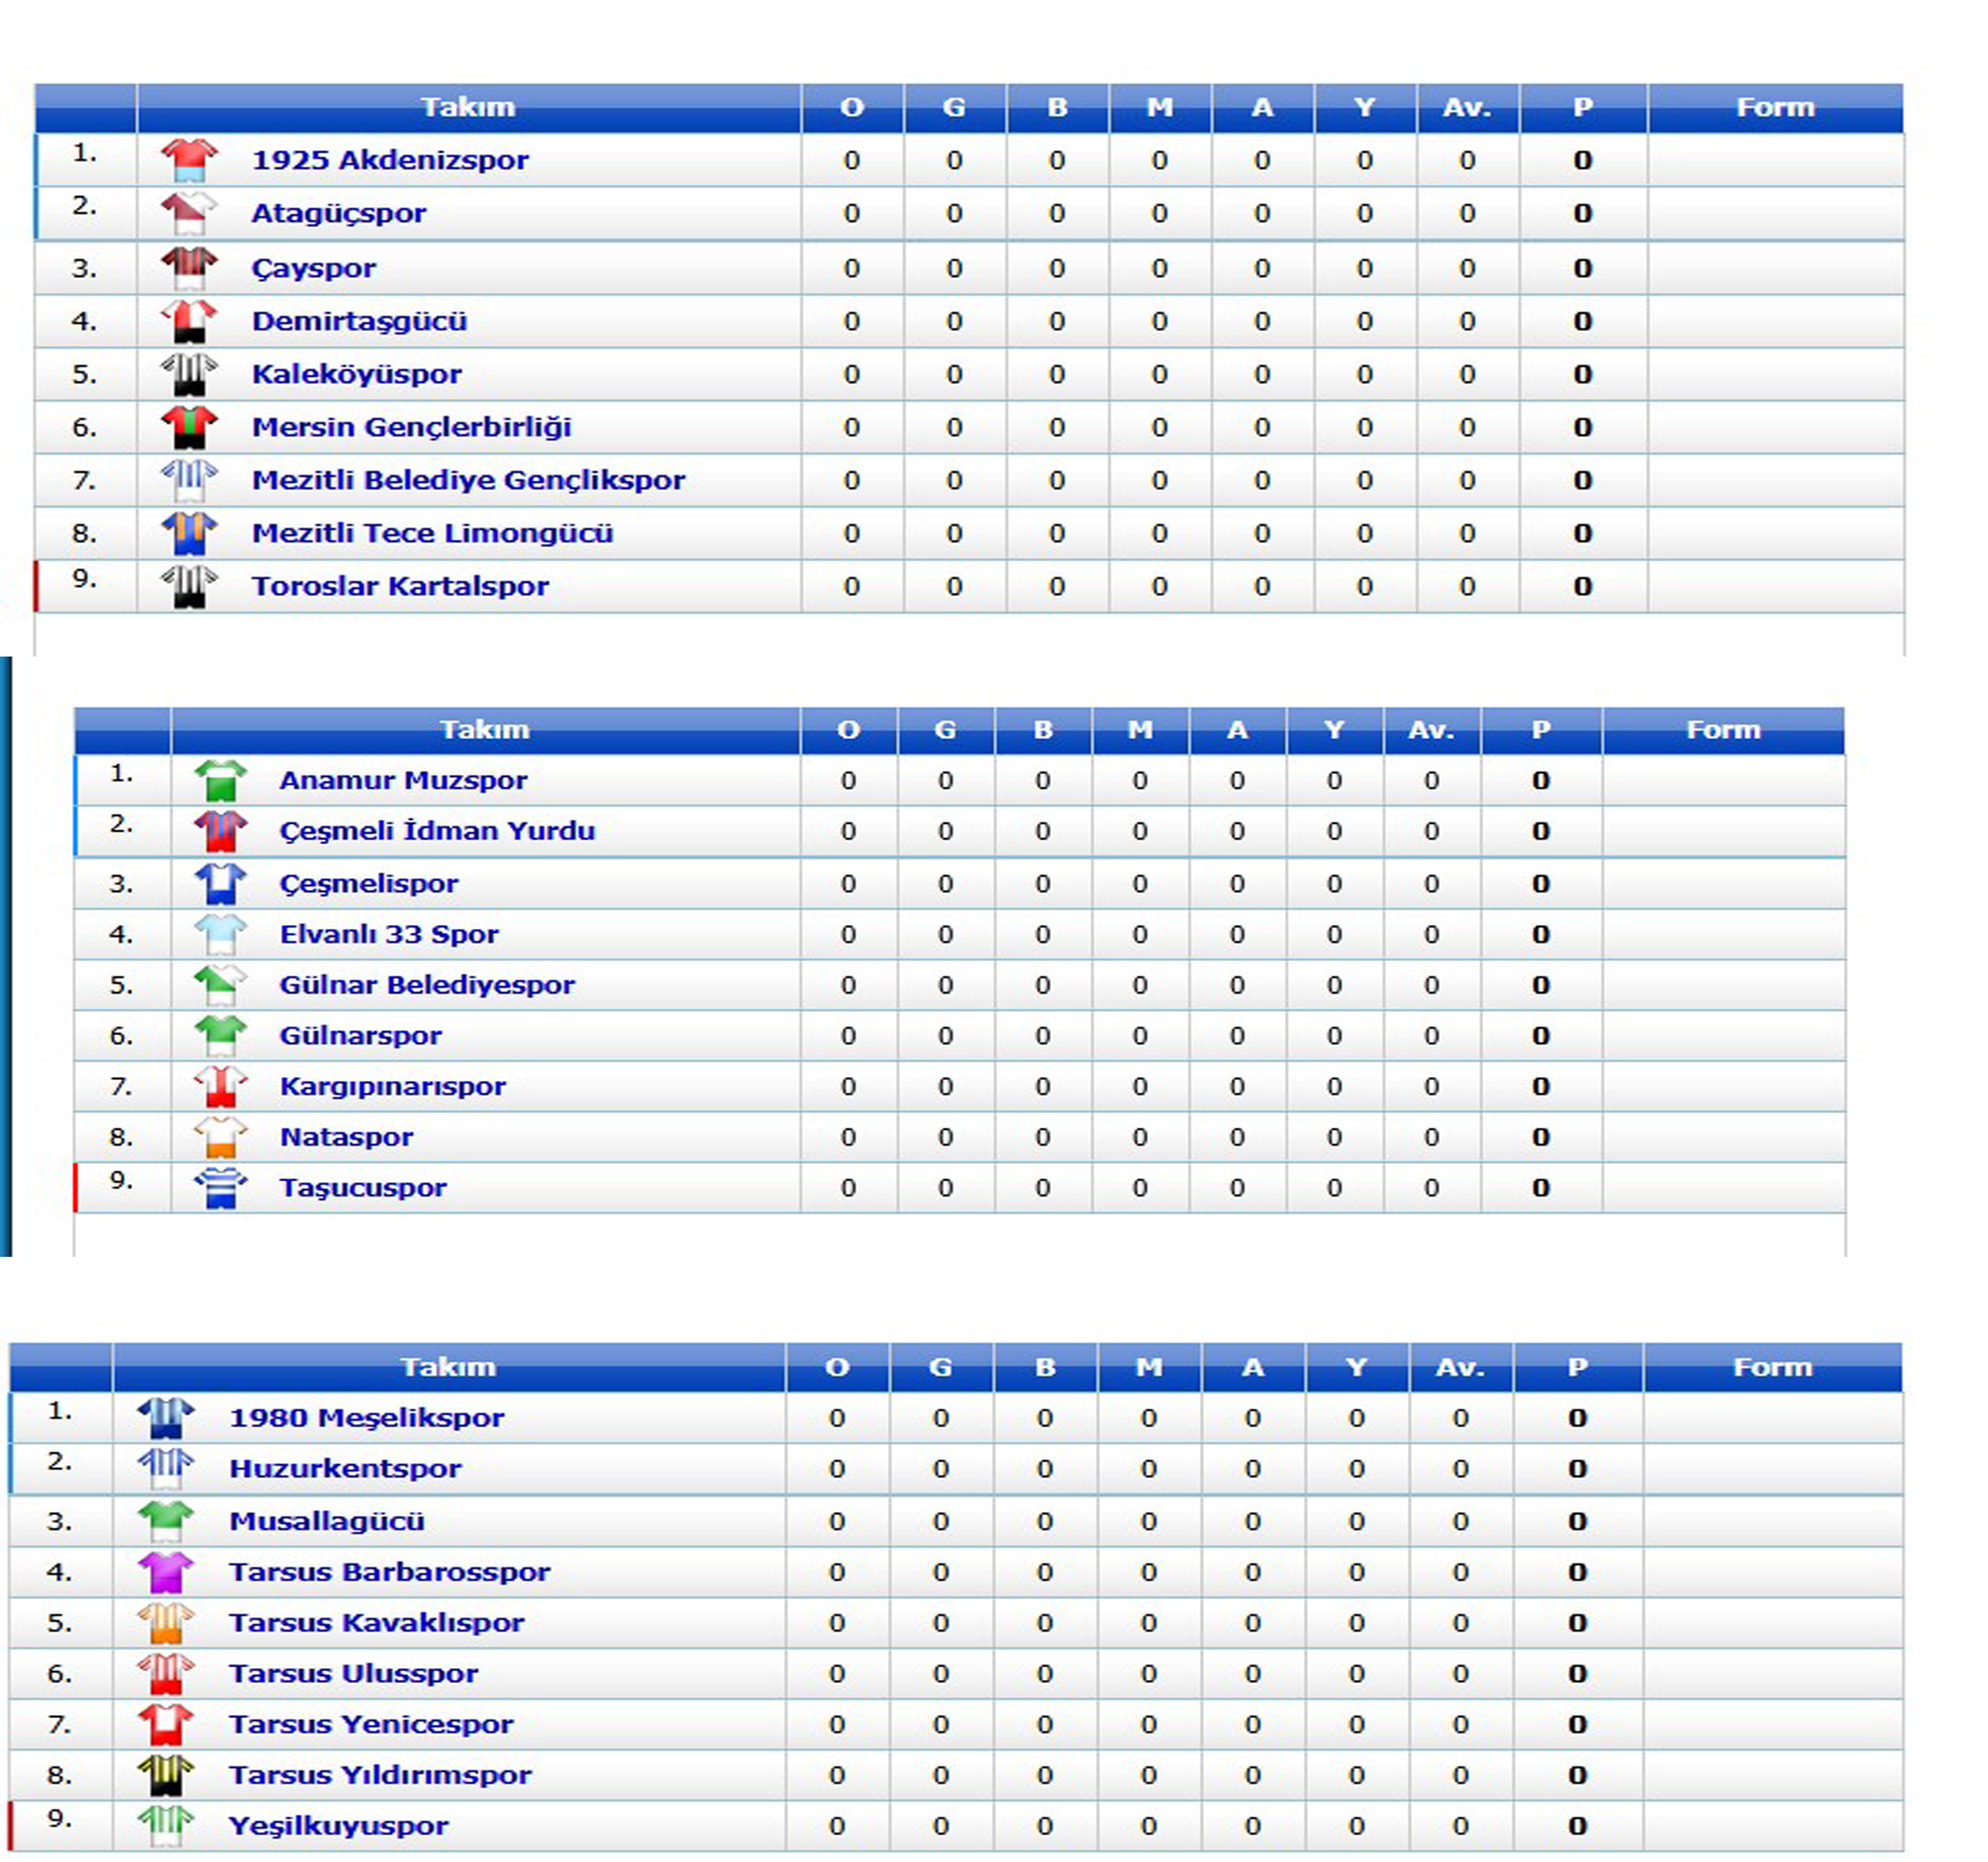Click the Tarsus Yıldırımspor yellow-black jersey icon

pyautogui.click(x=166, y=1775)
